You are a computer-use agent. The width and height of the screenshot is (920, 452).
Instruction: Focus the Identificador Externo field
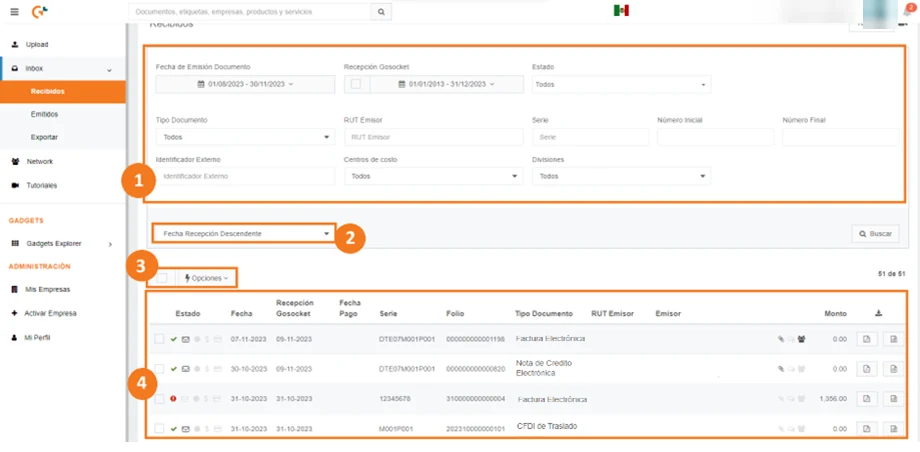point(245,176)
